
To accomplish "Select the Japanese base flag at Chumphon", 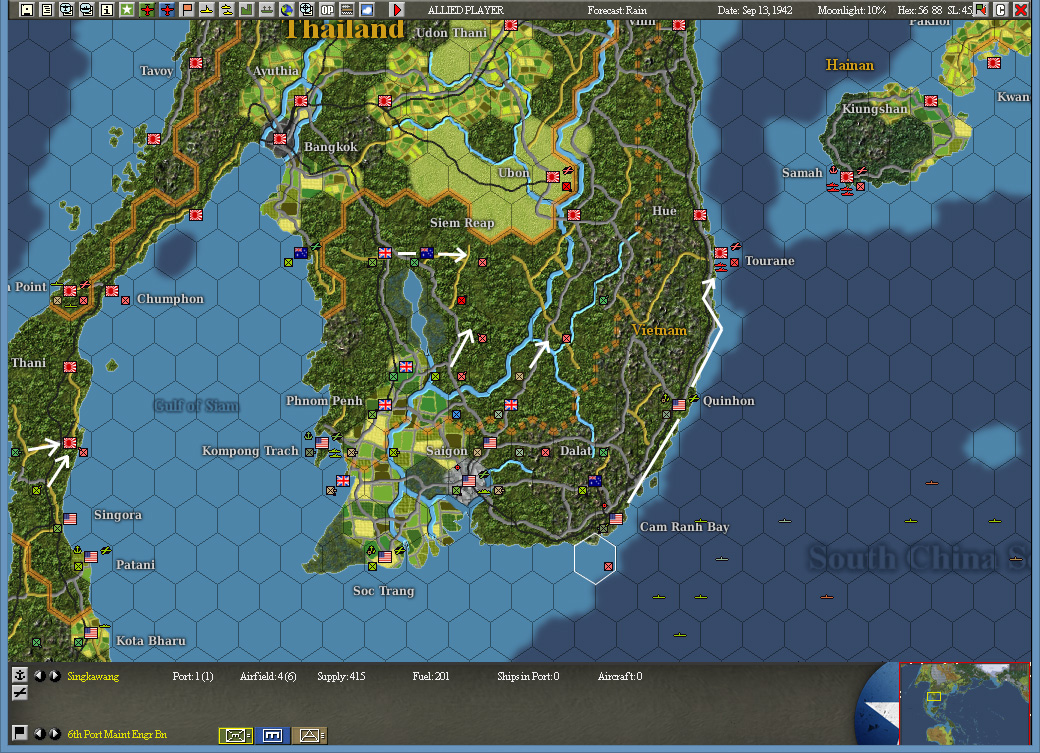I will tap(112, 291).
